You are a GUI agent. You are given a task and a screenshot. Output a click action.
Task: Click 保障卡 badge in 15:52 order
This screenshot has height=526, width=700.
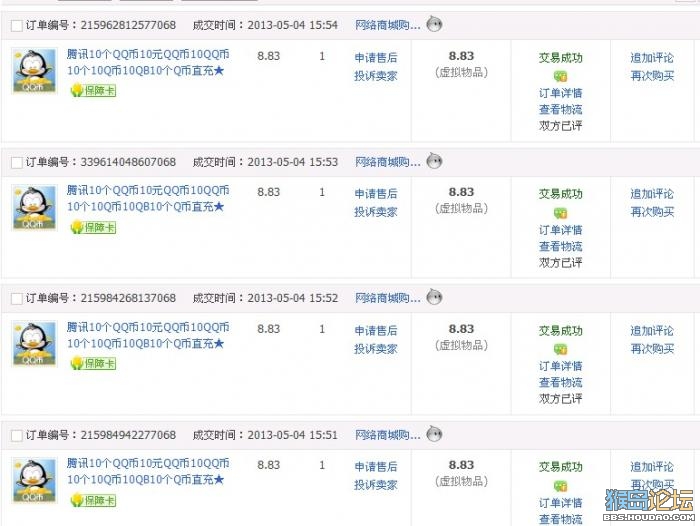(93, 363)
